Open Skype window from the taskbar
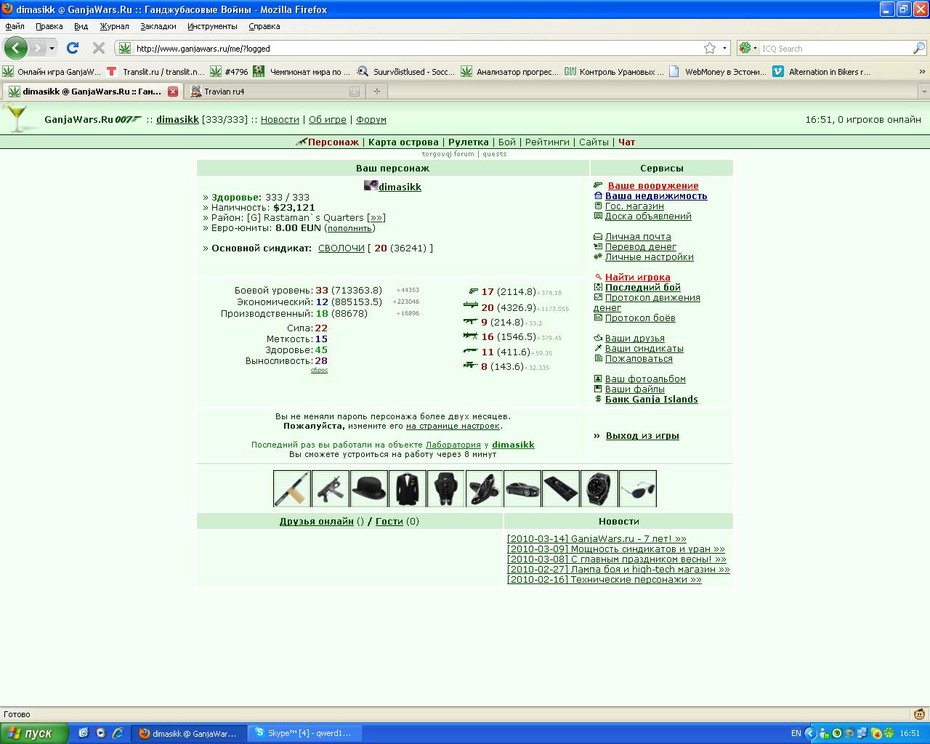The image size is (930, 744). [304, 733]
